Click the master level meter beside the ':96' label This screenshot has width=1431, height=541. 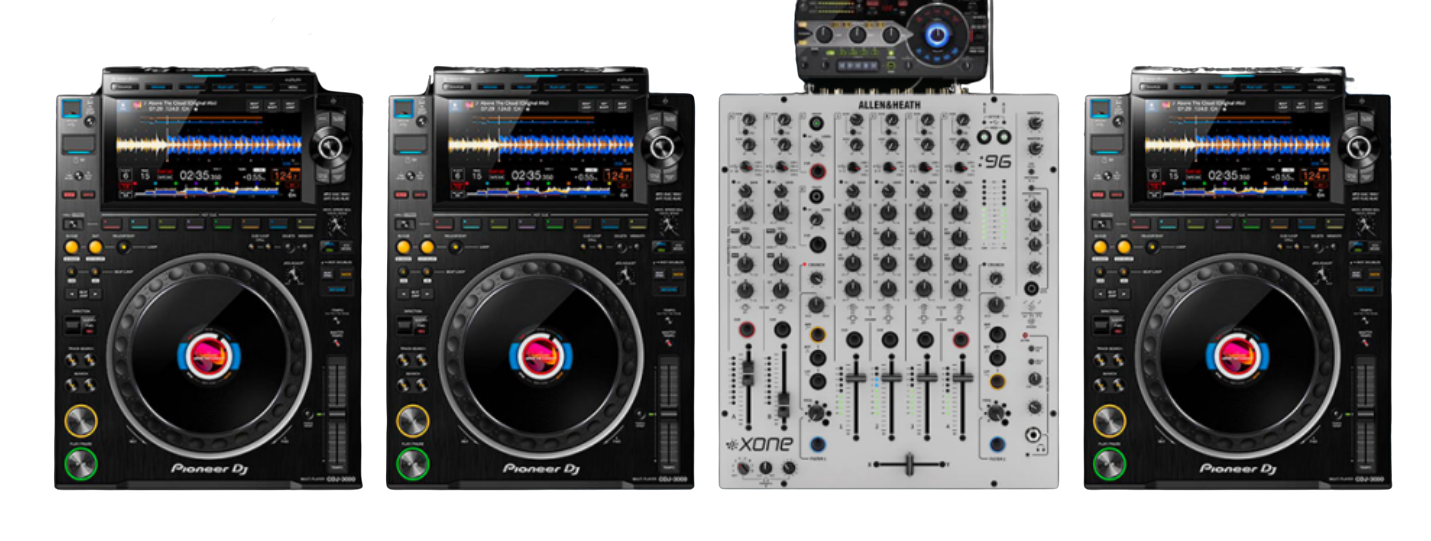point(993,215)
